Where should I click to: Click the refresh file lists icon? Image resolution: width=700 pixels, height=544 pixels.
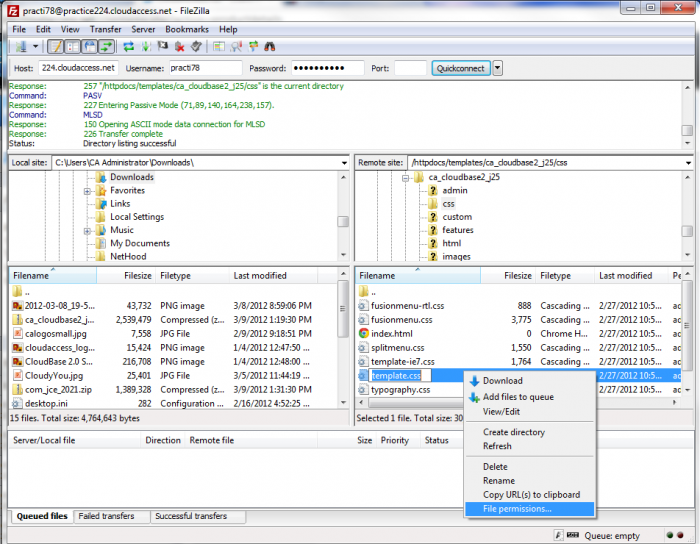pyautogui.click(x=128, y=46)
